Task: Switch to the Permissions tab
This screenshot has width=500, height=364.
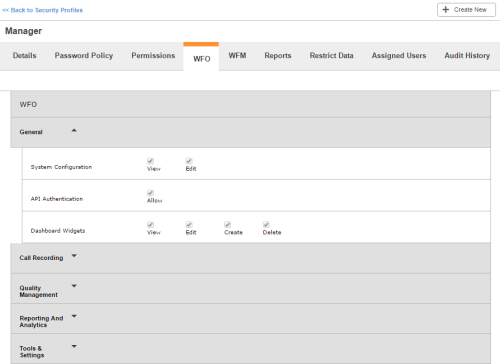Action: [153, 56]
